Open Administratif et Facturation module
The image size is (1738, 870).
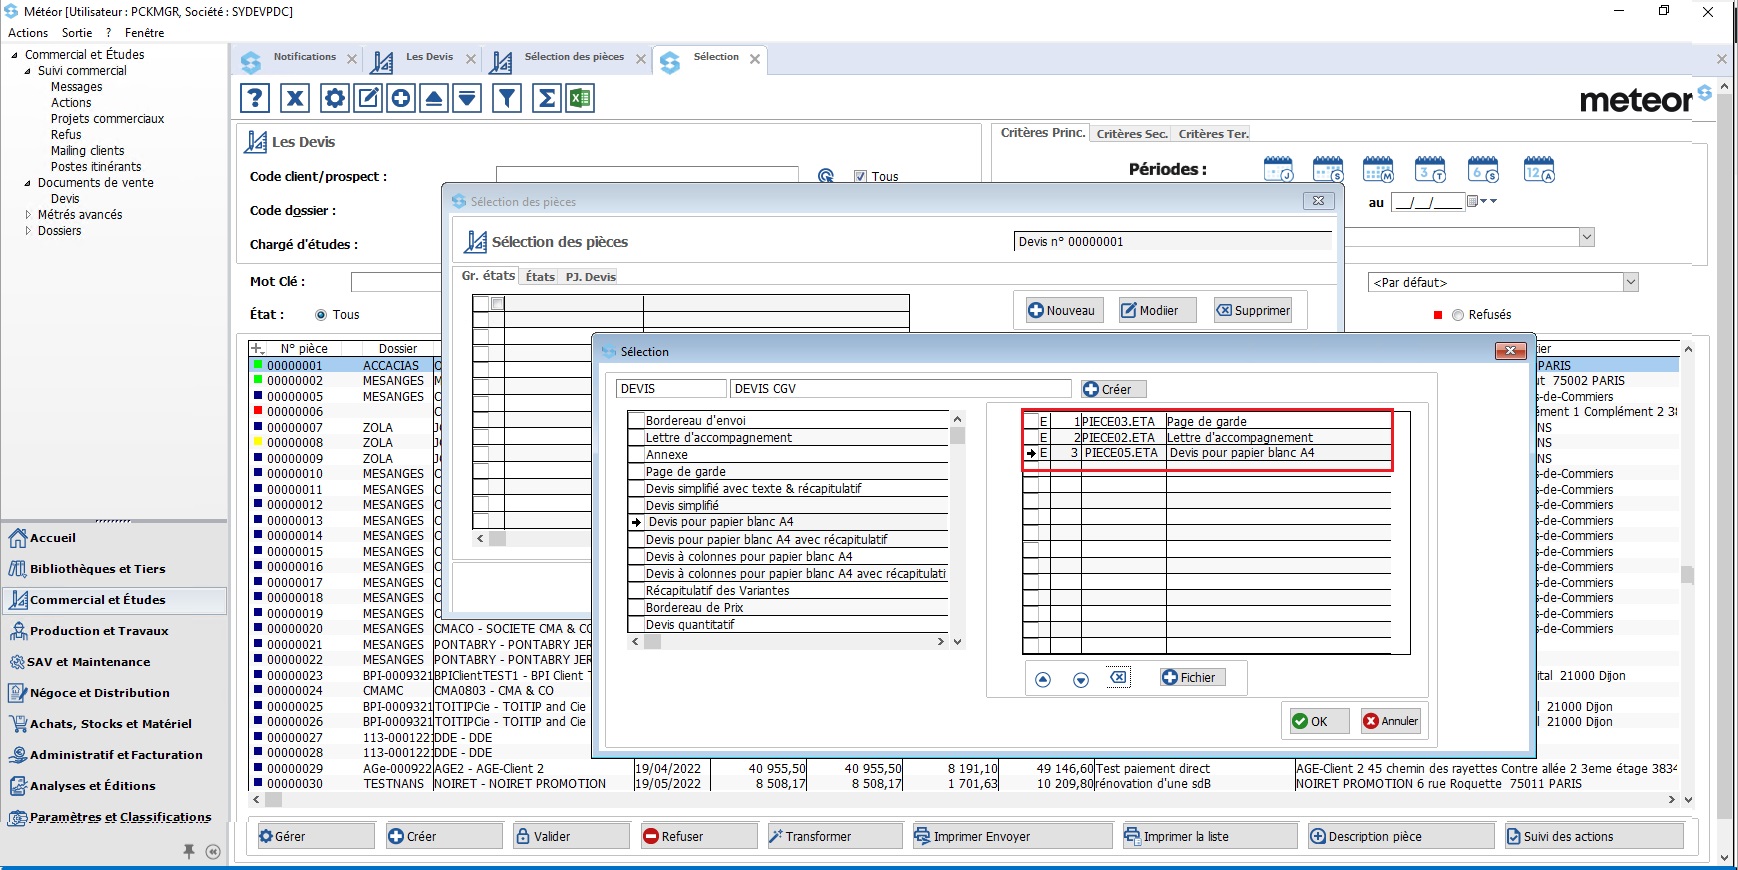pos(116,755)
